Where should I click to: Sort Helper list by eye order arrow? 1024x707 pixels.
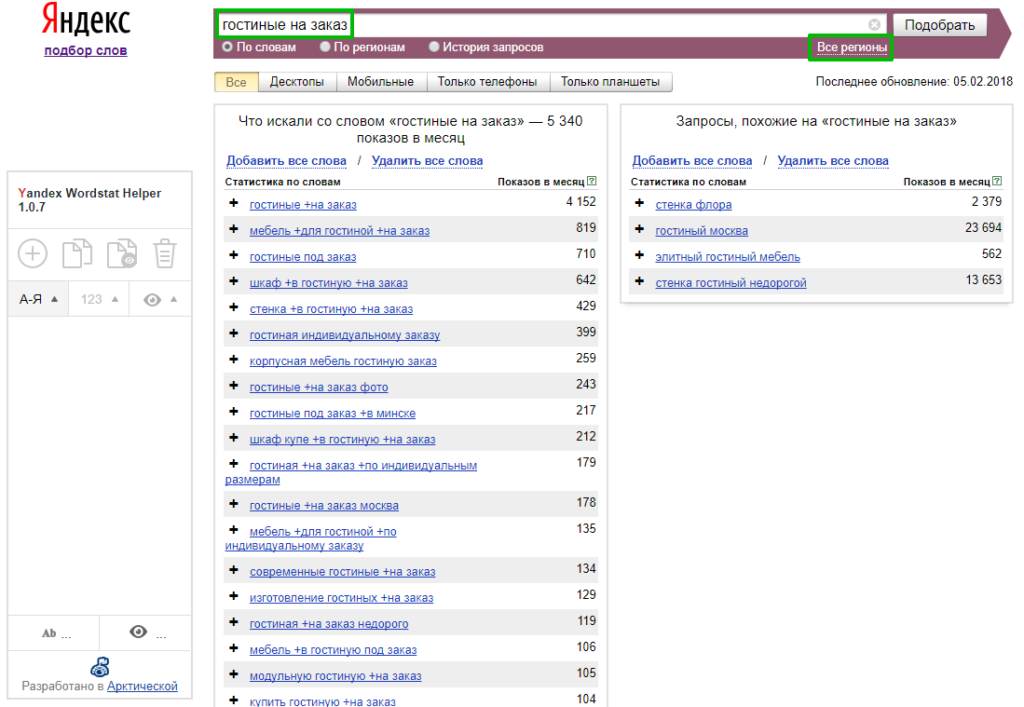pyautogui.click(x=160, y=299)
